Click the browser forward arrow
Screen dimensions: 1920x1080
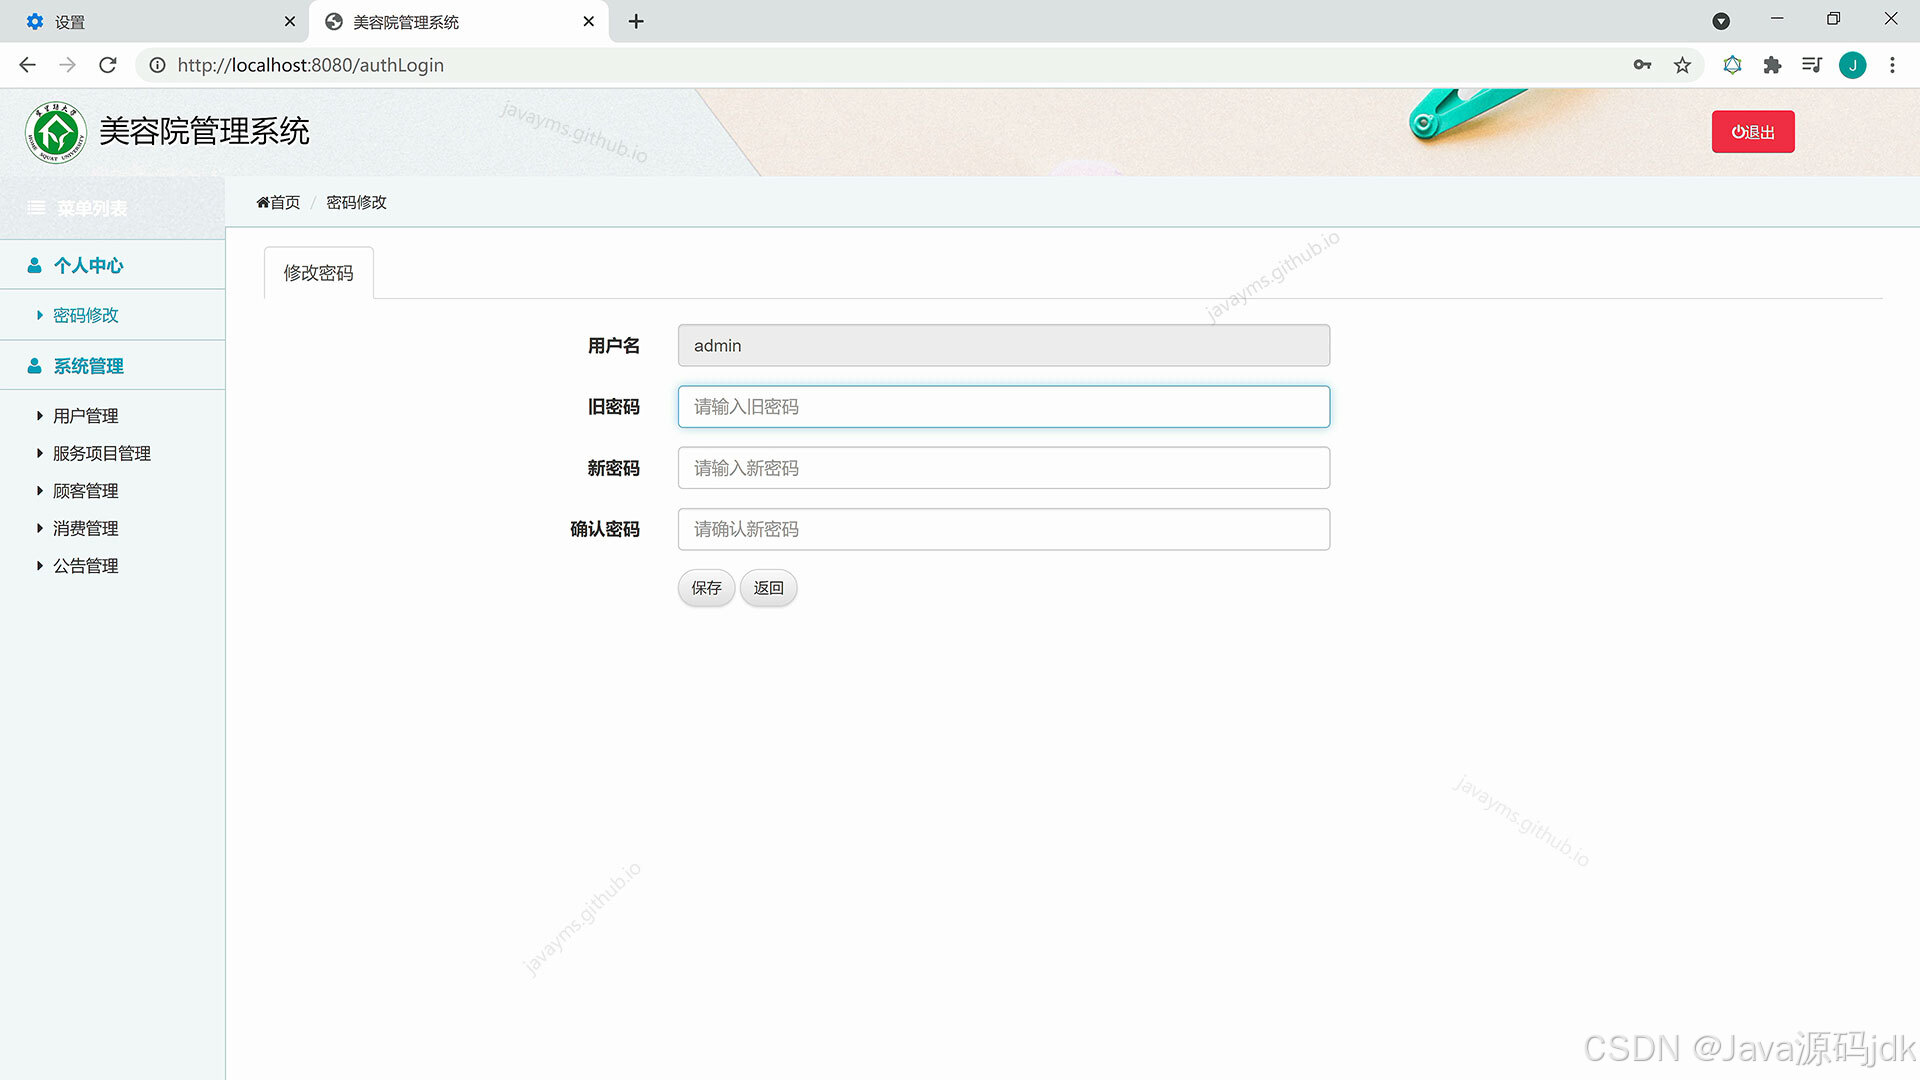tap(67, 65)
